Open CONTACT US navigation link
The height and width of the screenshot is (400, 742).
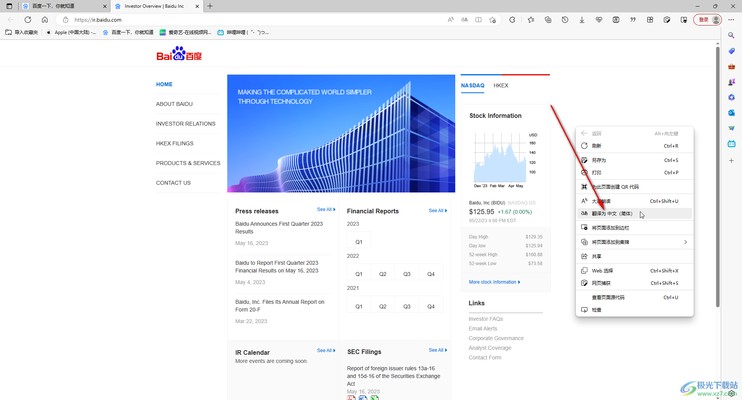pyautogui.click(x=173, y=183)
